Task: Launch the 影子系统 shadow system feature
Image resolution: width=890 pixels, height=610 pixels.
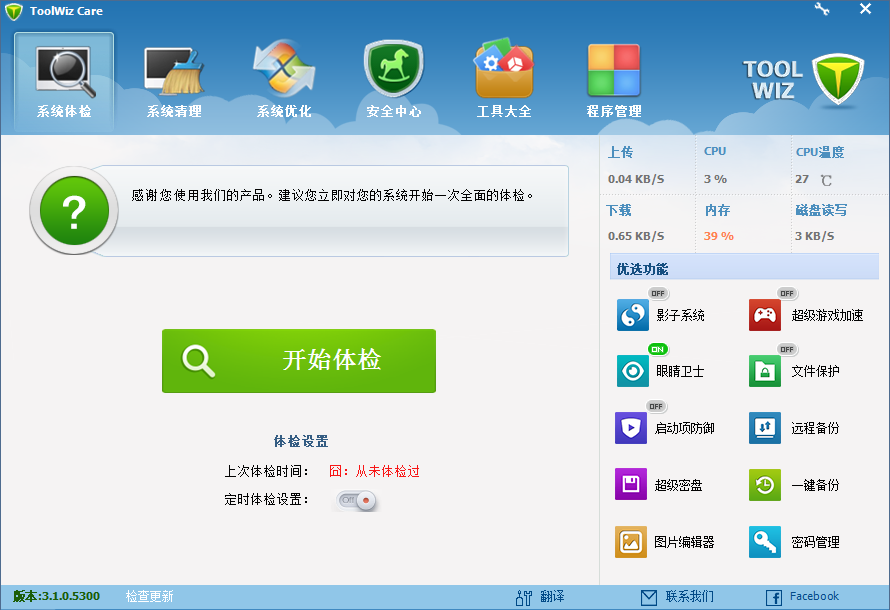Action: tap(631, 314)
